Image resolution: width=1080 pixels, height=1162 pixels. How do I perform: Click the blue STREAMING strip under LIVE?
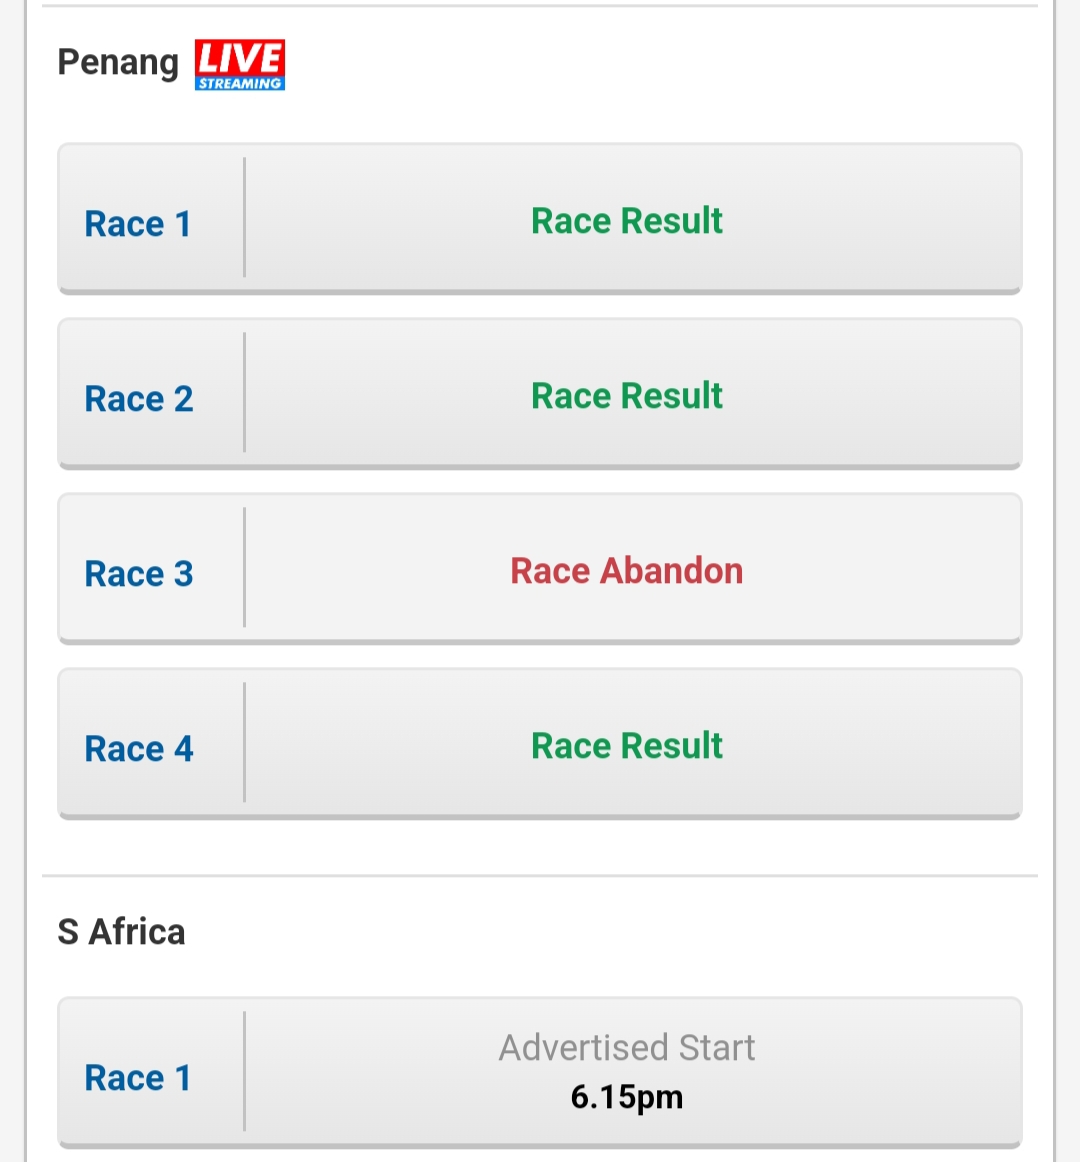(239, 84)
